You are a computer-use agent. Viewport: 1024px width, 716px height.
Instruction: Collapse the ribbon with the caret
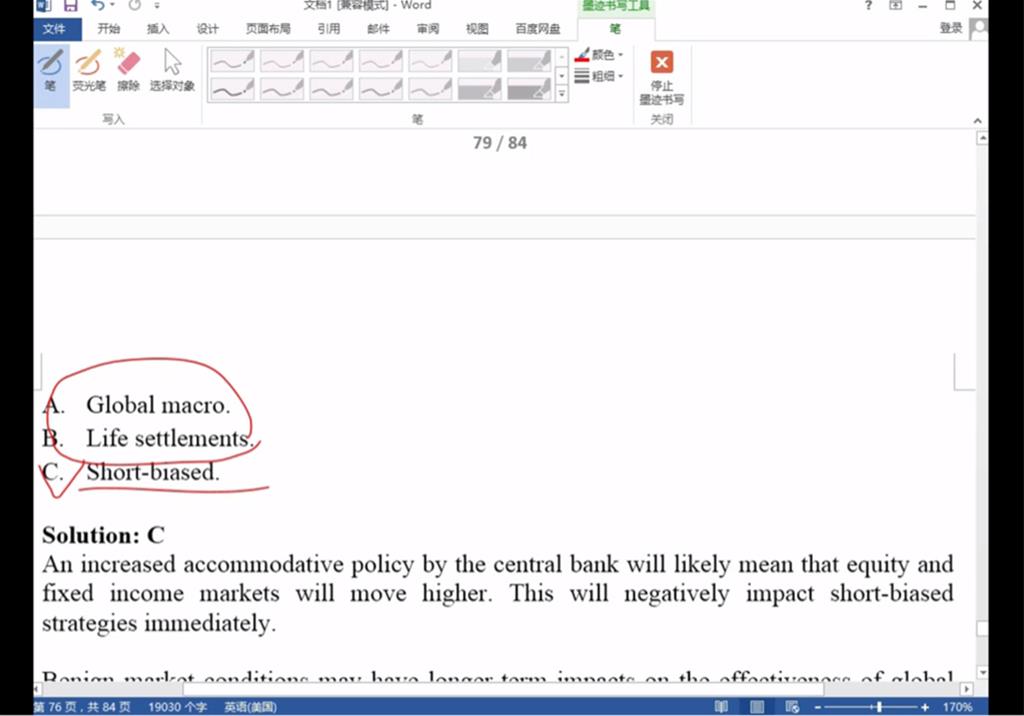(977, 121)
